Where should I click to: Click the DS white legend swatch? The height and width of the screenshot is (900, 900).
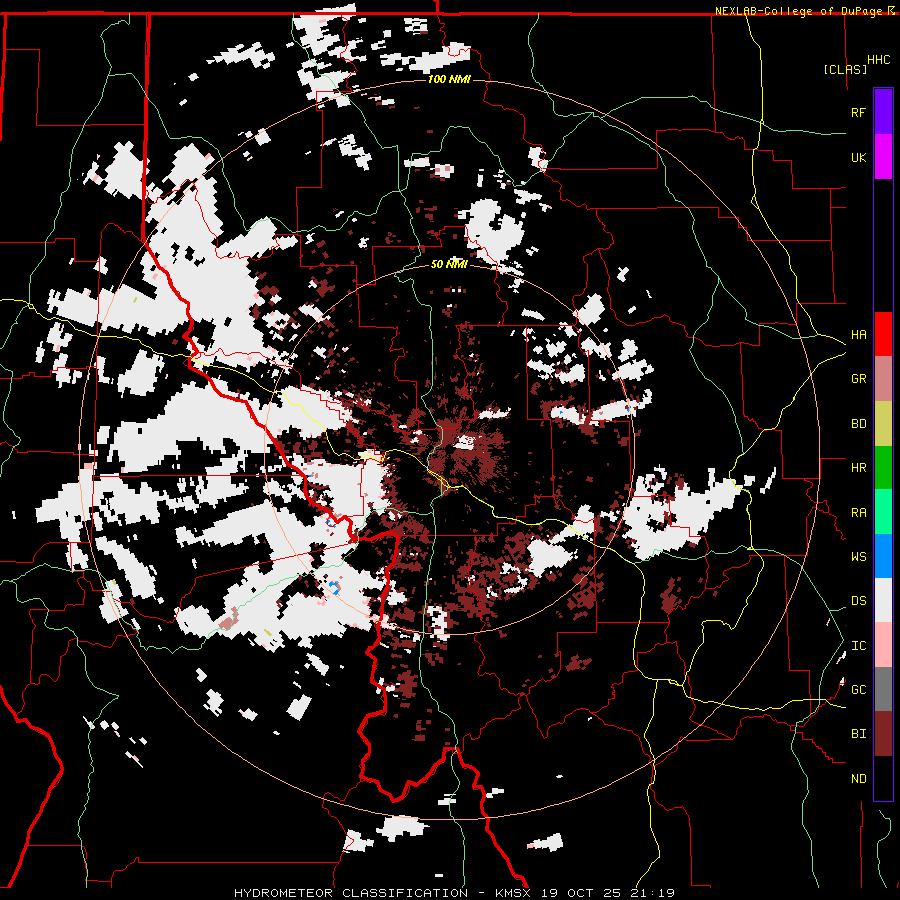tap(883, 600)
